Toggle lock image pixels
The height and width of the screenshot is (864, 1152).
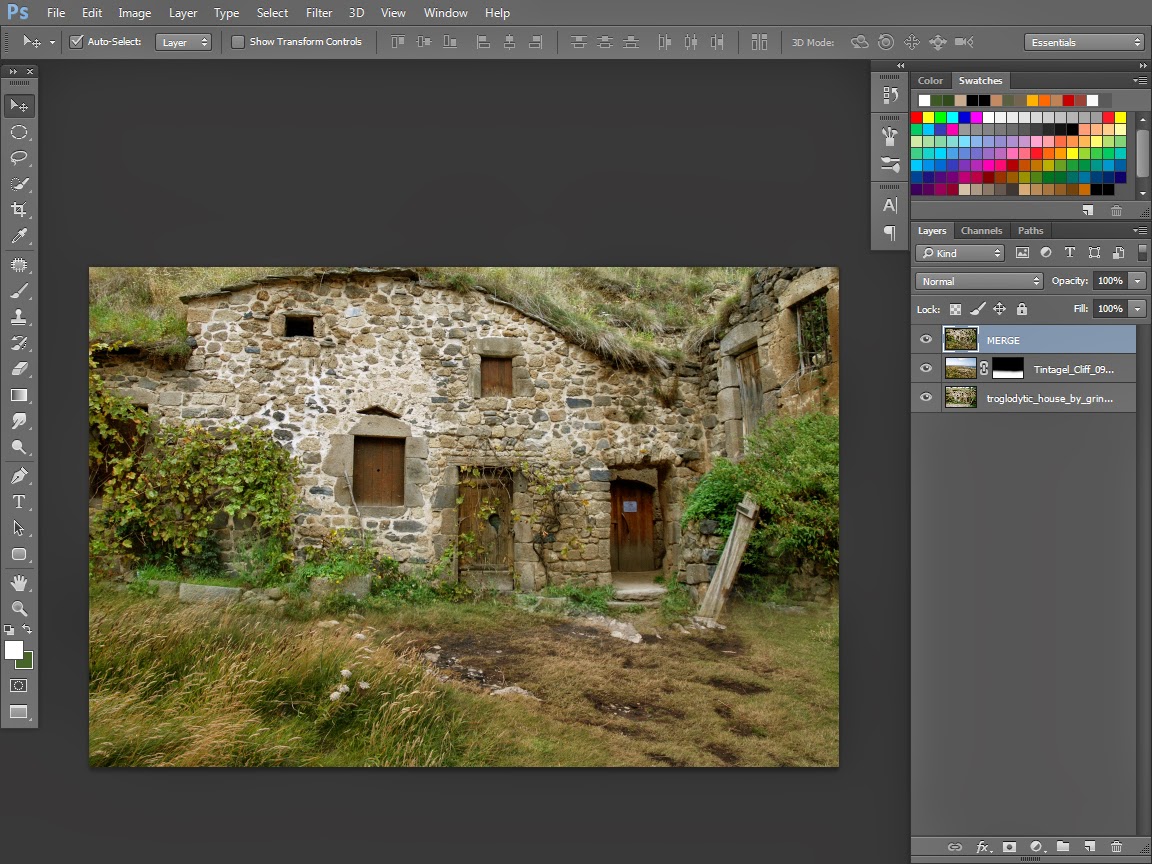click(x=977, y=309)
